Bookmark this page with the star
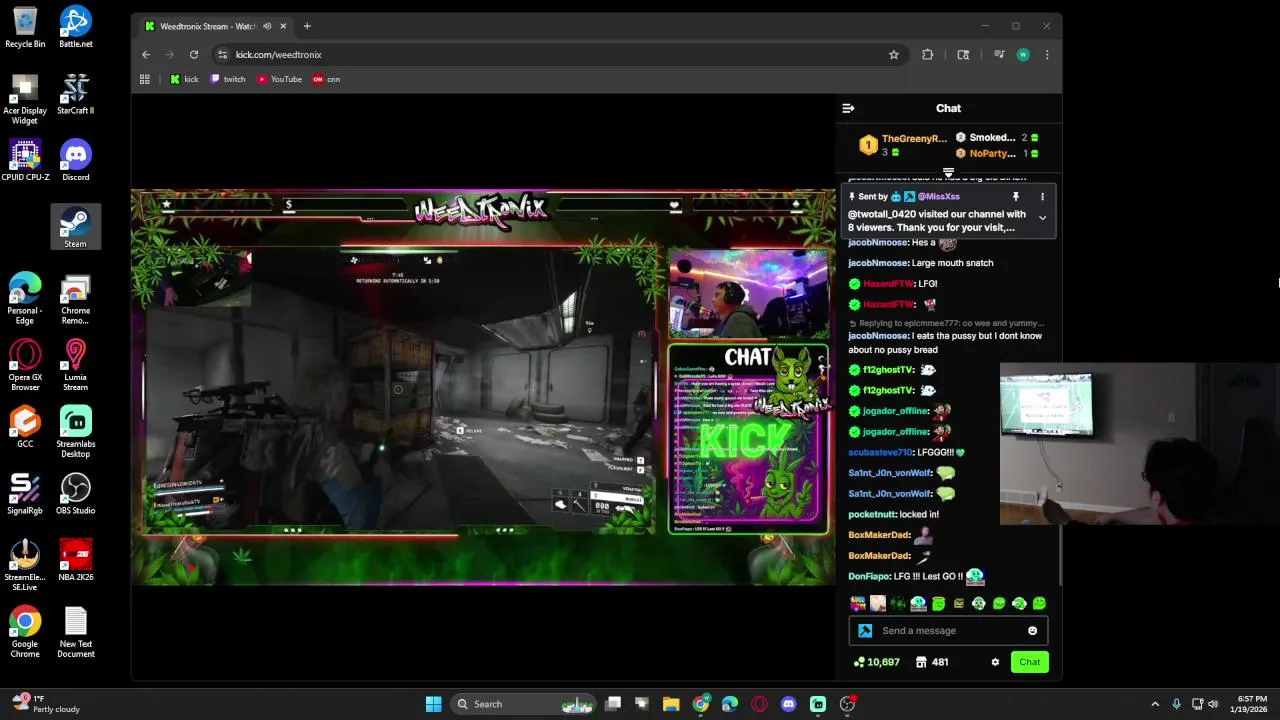The height and width of the screenshot is (720, 1280). (x=894, y=55)
